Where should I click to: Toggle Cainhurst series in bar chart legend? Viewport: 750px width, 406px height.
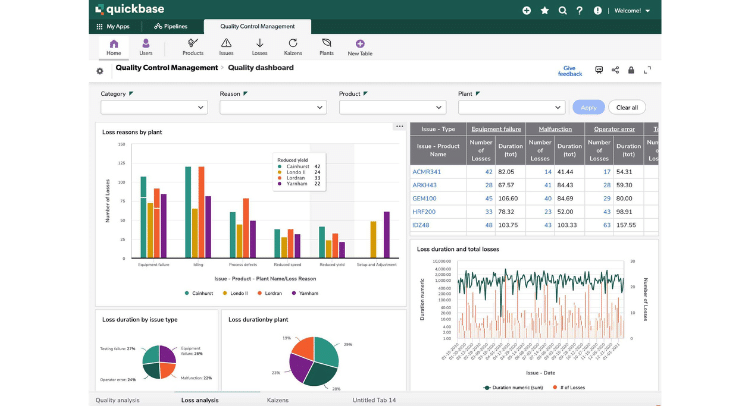199,293
